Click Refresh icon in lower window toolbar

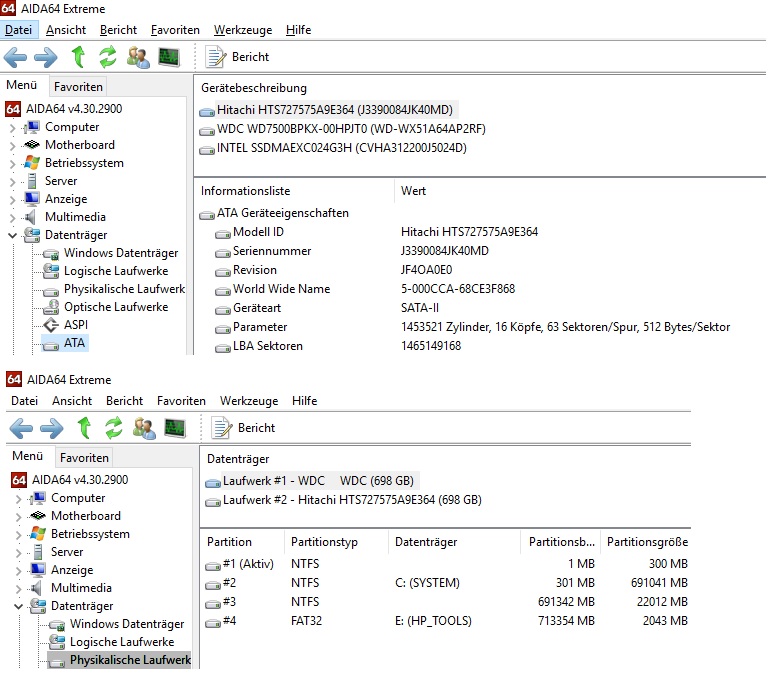[114, 428]
